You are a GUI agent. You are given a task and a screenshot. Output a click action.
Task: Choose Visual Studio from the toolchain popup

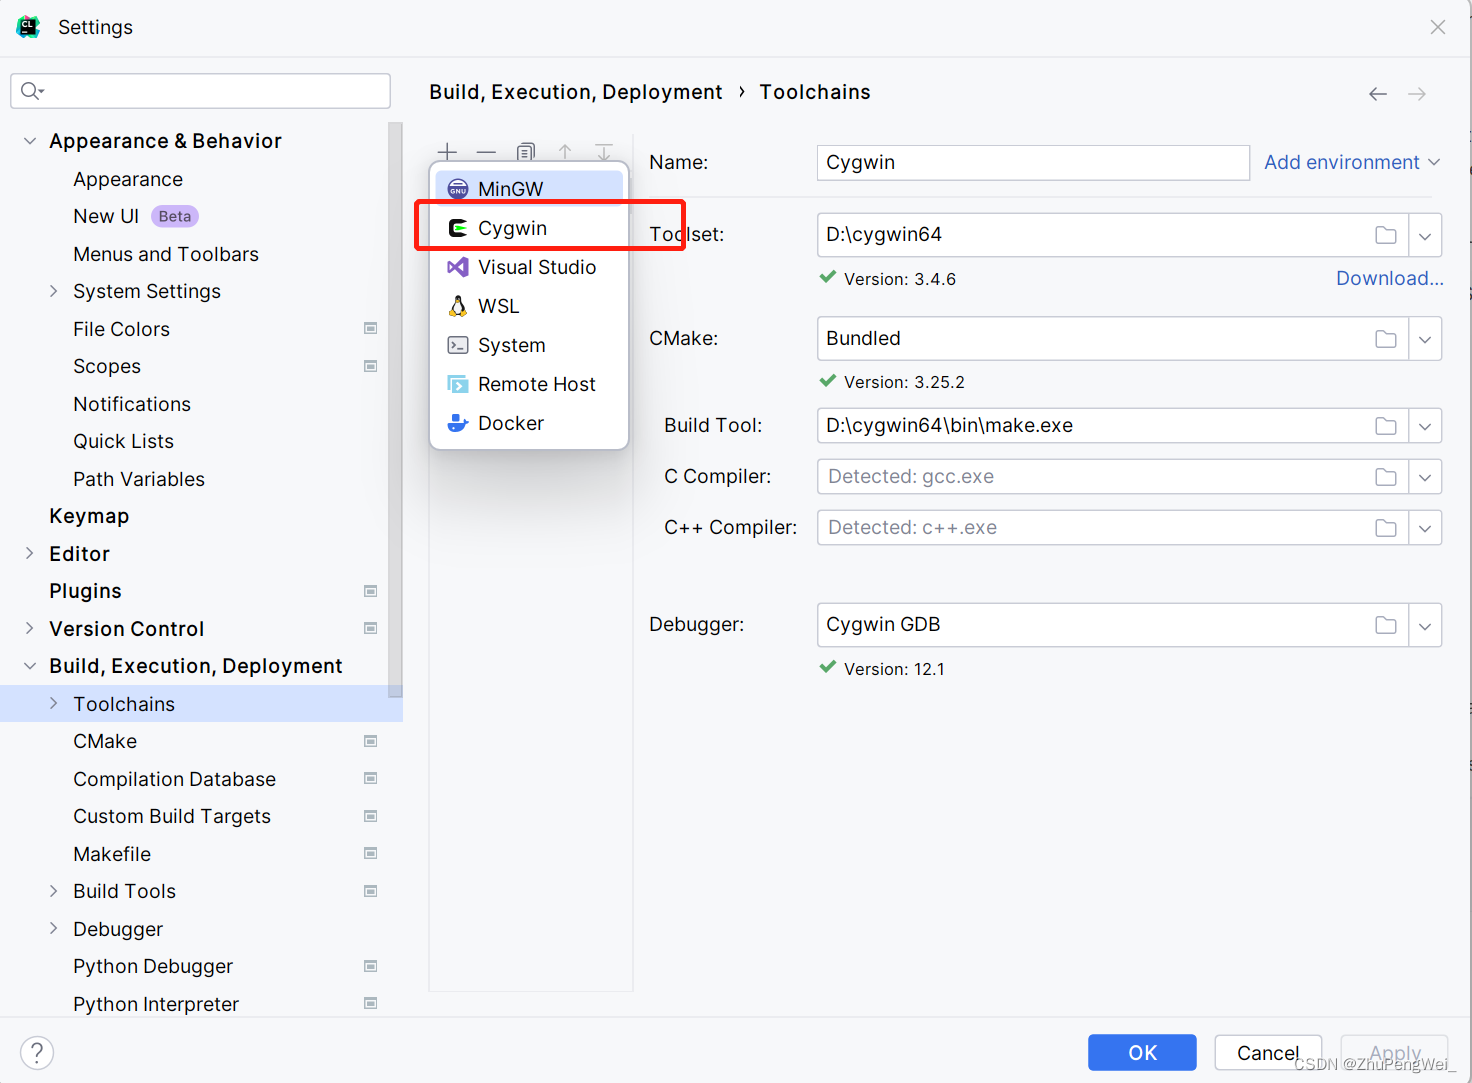(x=529, y=267)
